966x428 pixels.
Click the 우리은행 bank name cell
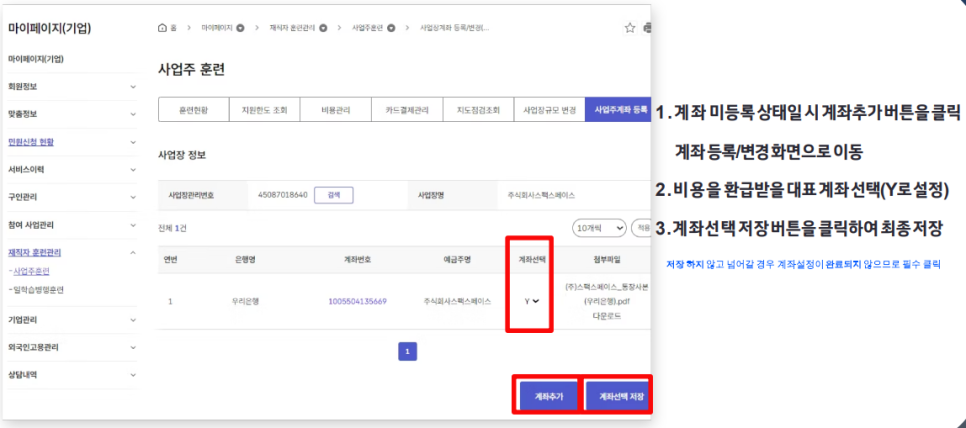245,302
